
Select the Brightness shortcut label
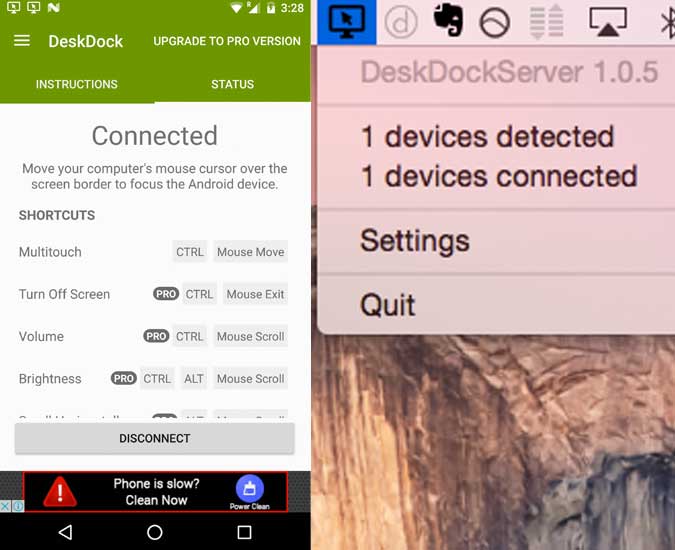pyautogui.click(x=50, y=379)
